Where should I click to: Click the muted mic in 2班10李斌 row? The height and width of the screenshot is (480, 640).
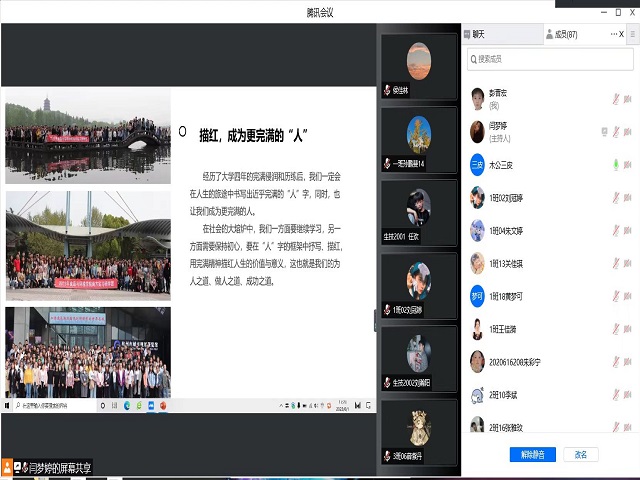coord(616,395)
